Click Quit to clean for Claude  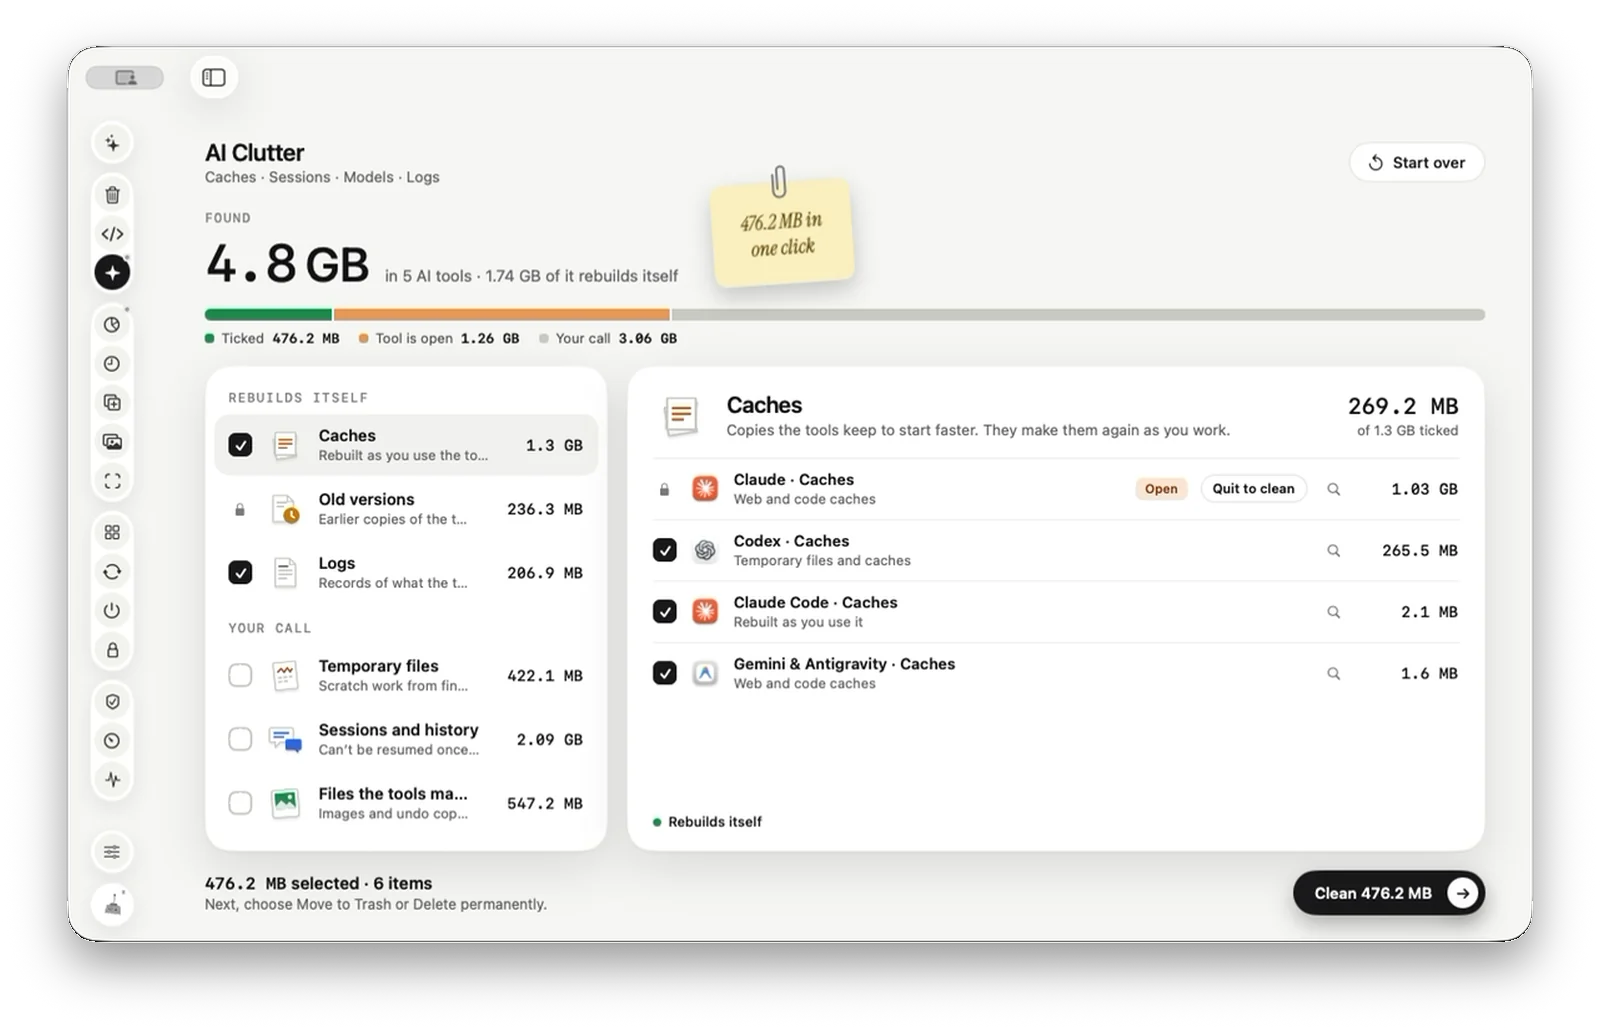pos(1253,489)
